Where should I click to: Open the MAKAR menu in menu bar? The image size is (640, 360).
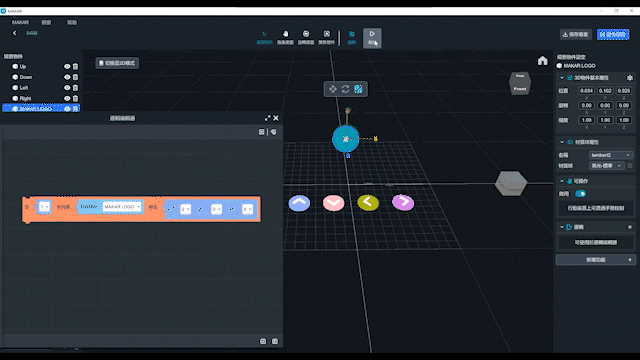(x=20, y=22)
